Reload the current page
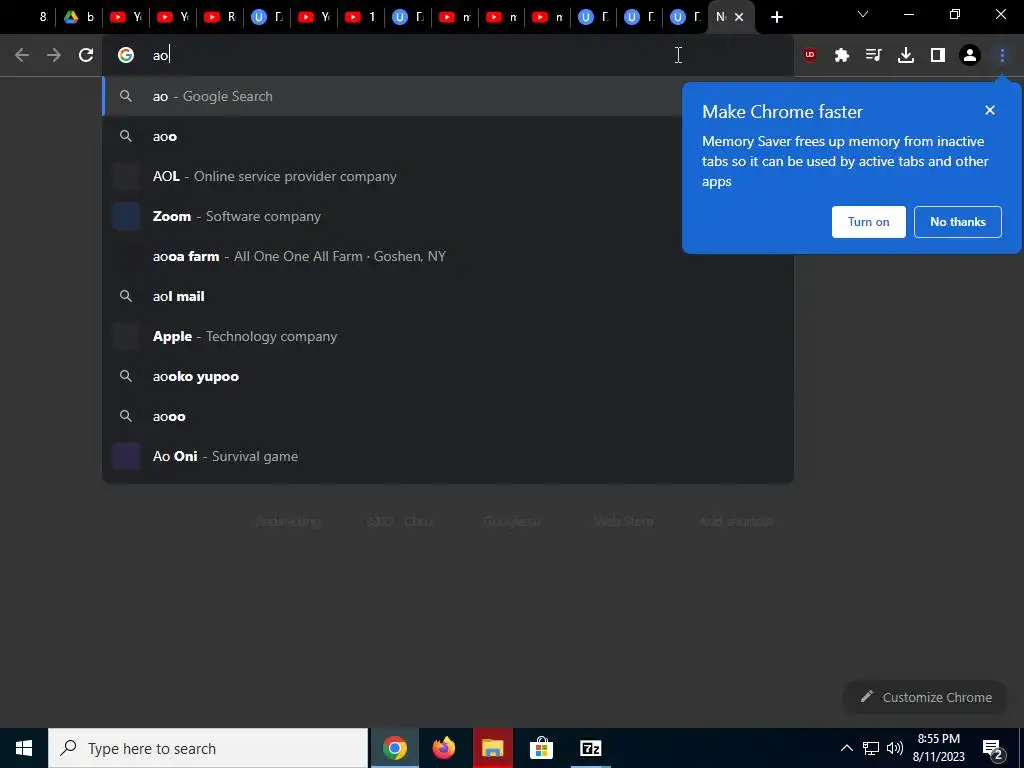Screen dimensions: 1024x768 point(86,56)
